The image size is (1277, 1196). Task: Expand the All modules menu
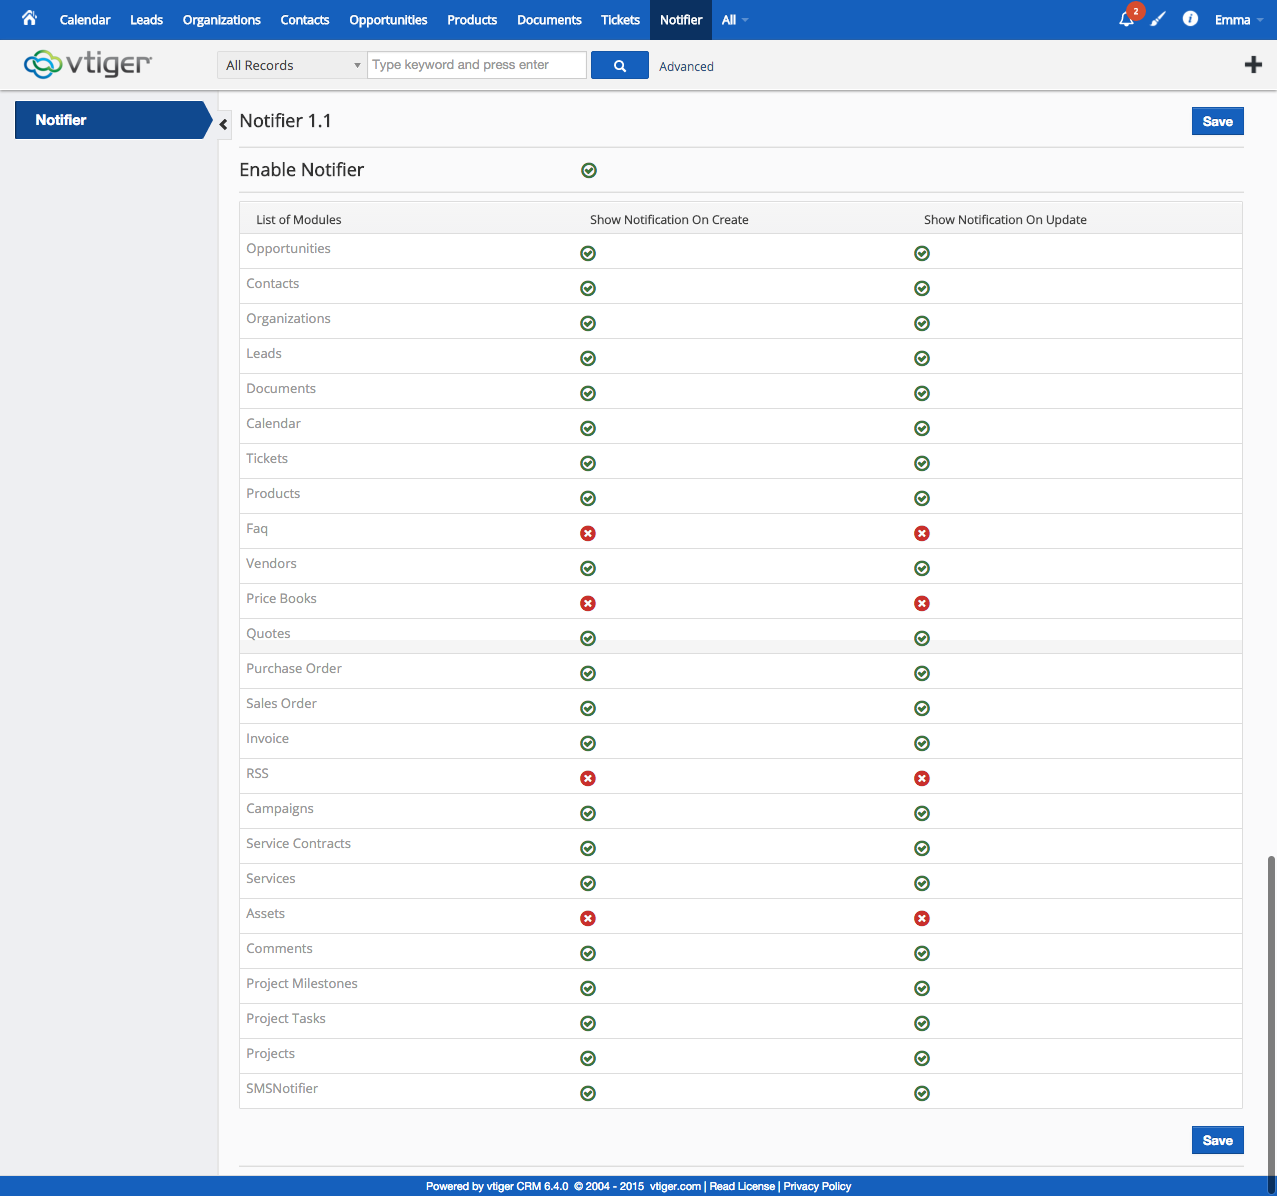click(735, 20)
